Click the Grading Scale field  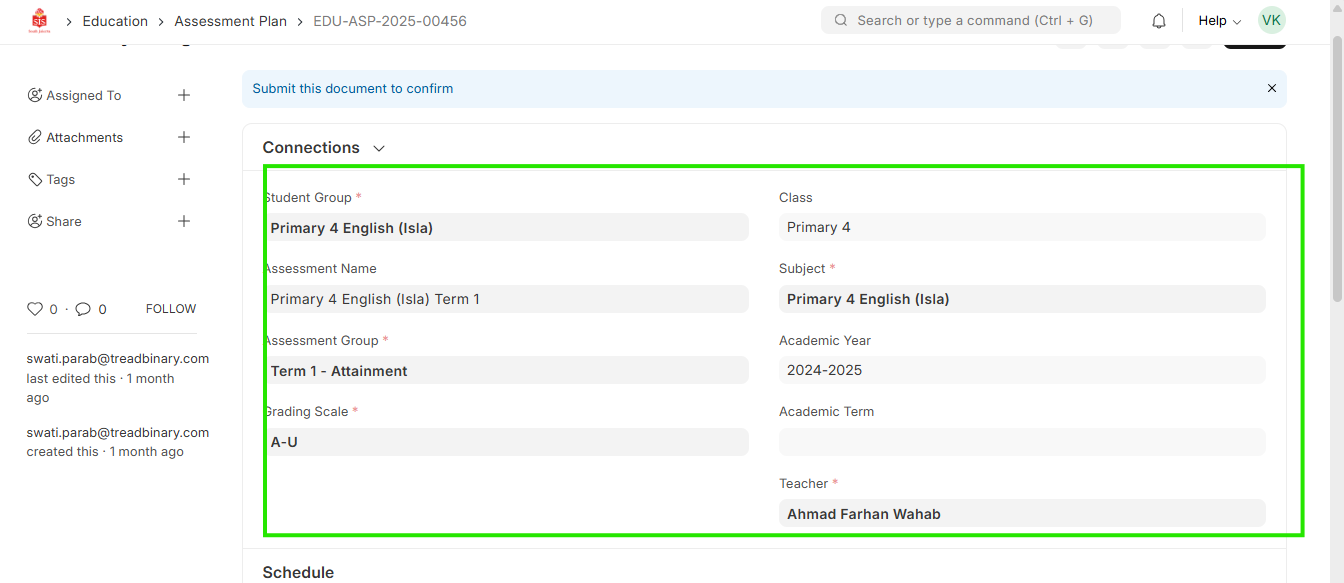coord(507,442)
